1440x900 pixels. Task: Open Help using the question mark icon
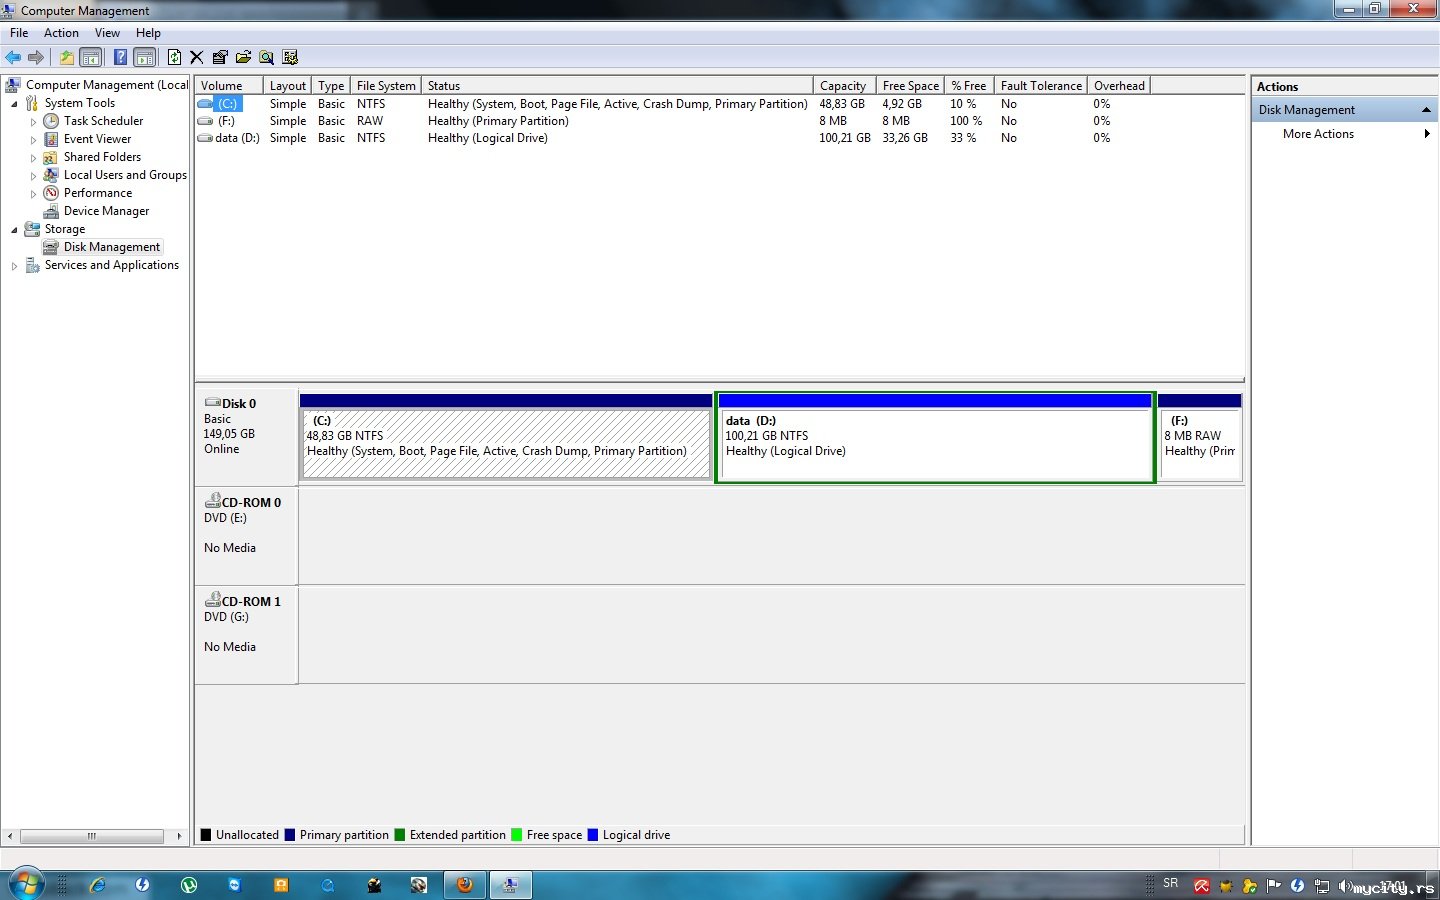coord(120,57)
